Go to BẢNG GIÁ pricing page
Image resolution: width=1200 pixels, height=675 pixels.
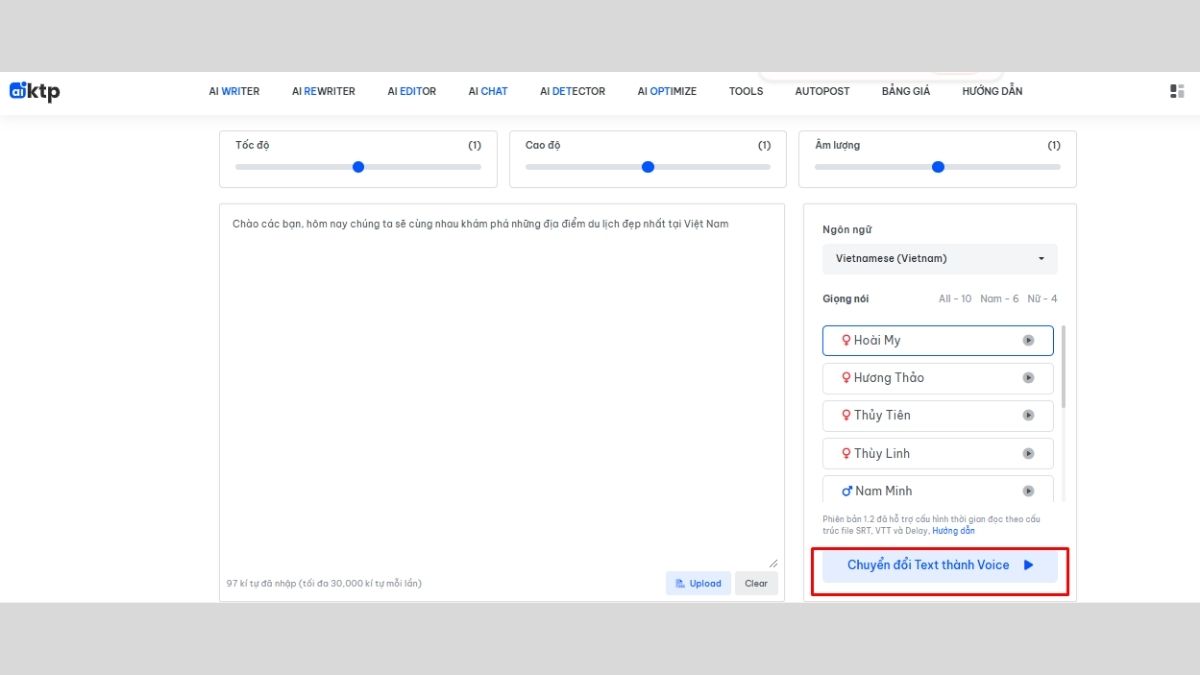(906, 91)
